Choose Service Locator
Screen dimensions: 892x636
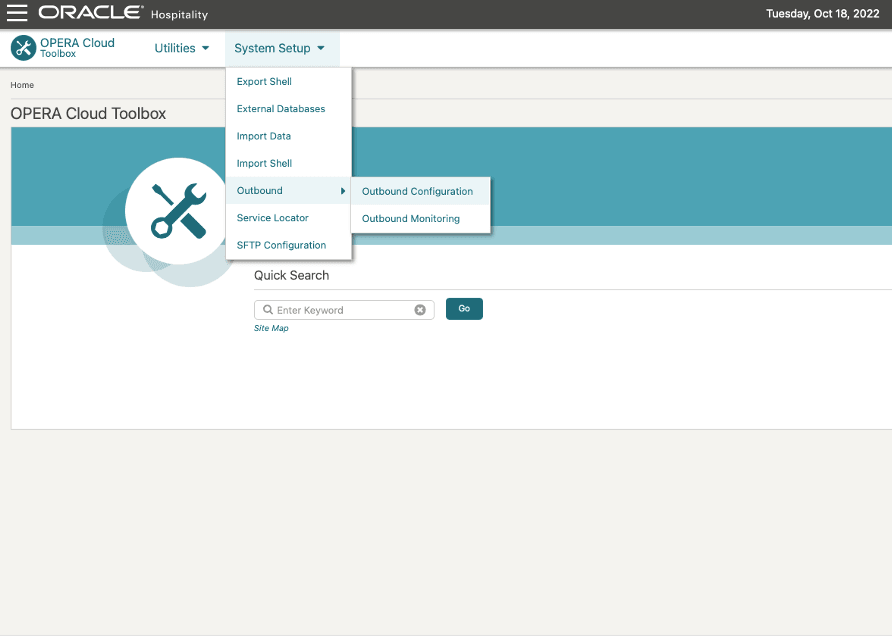[272, 217]
